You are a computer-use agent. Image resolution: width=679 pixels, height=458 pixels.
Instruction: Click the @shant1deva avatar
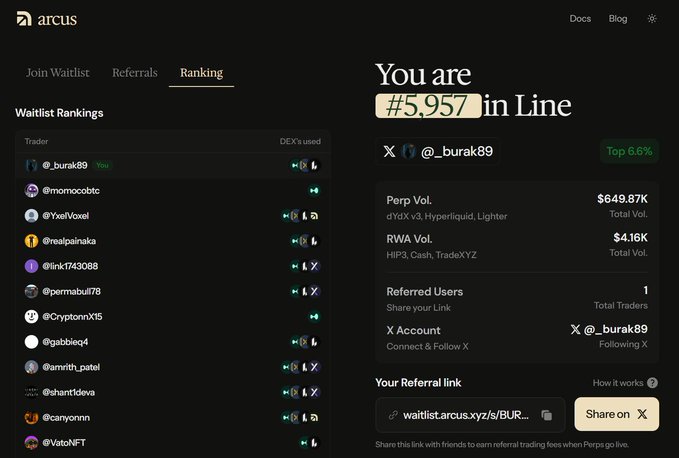pos(31,392)
